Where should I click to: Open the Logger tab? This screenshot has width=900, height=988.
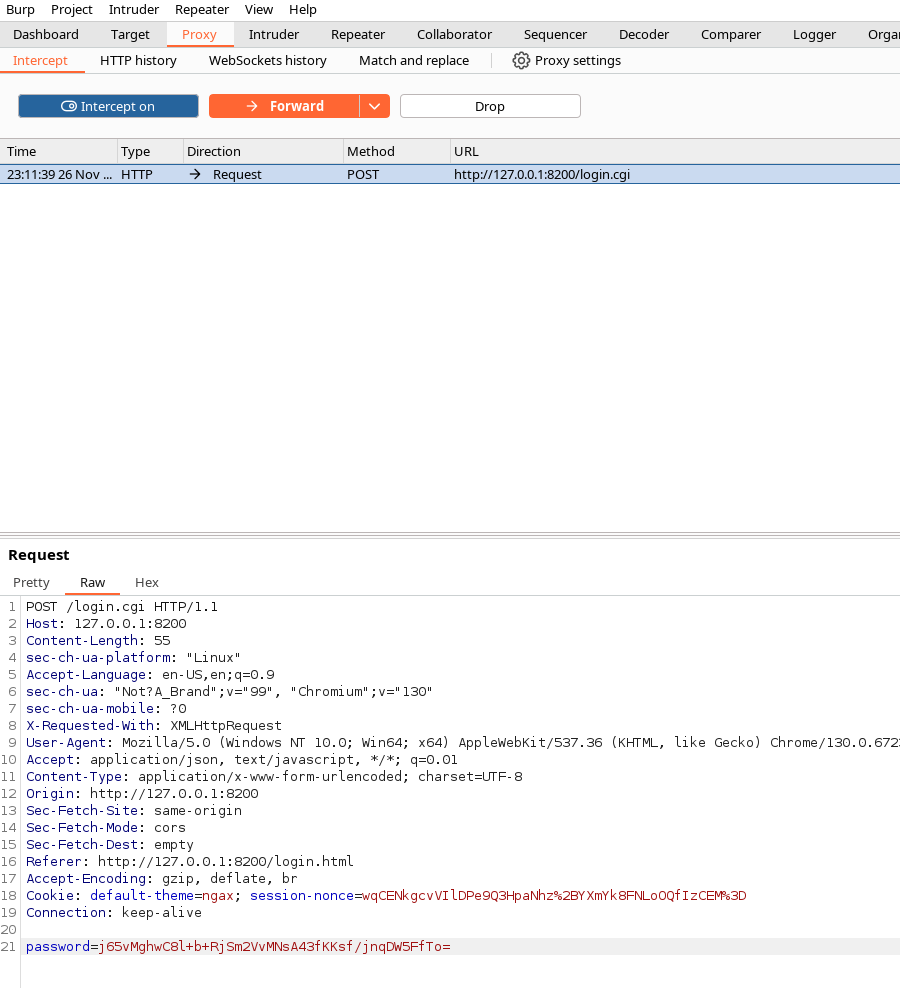[814, 35]
